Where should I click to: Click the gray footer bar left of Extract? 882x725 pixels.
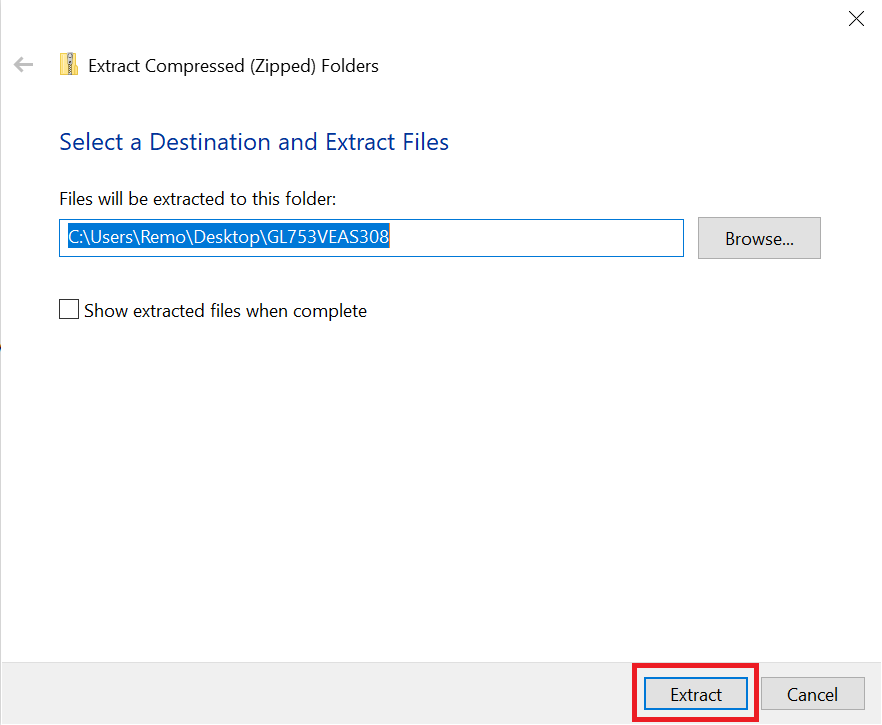(300, 693)
